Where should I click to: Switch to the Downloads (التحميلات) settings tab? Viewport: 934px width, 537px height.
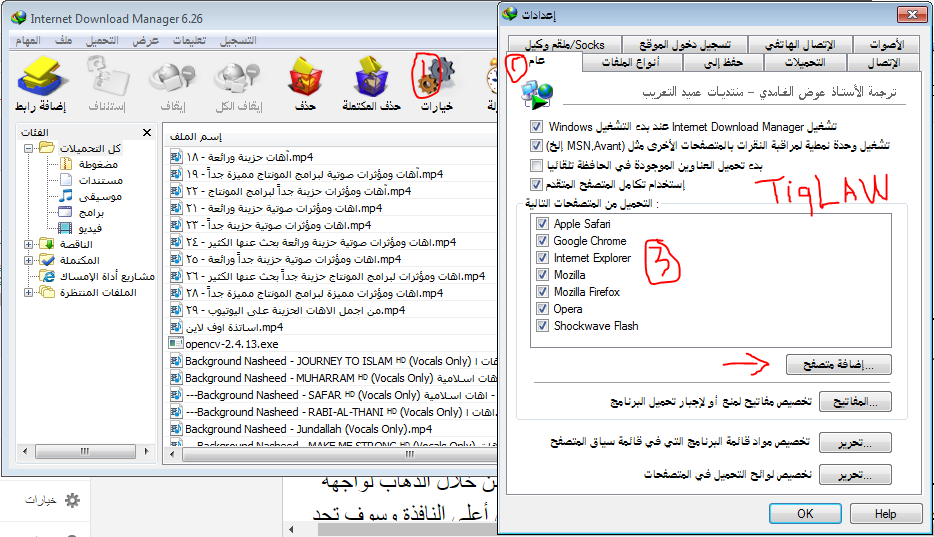click(805, 63)
